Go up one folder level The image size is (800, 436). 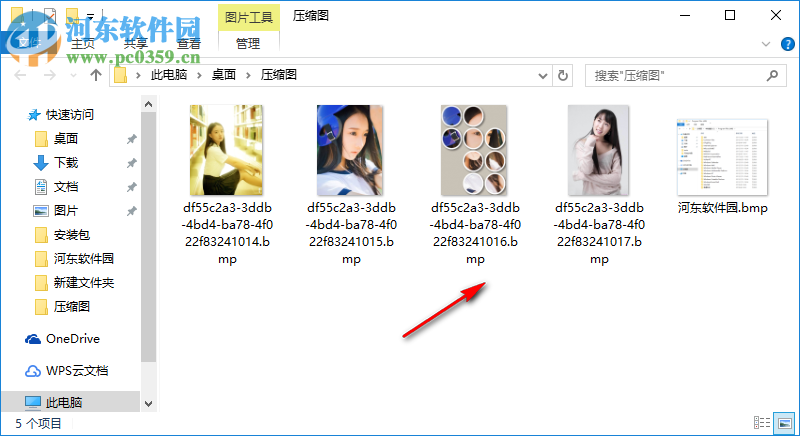[x=95, y=75]
